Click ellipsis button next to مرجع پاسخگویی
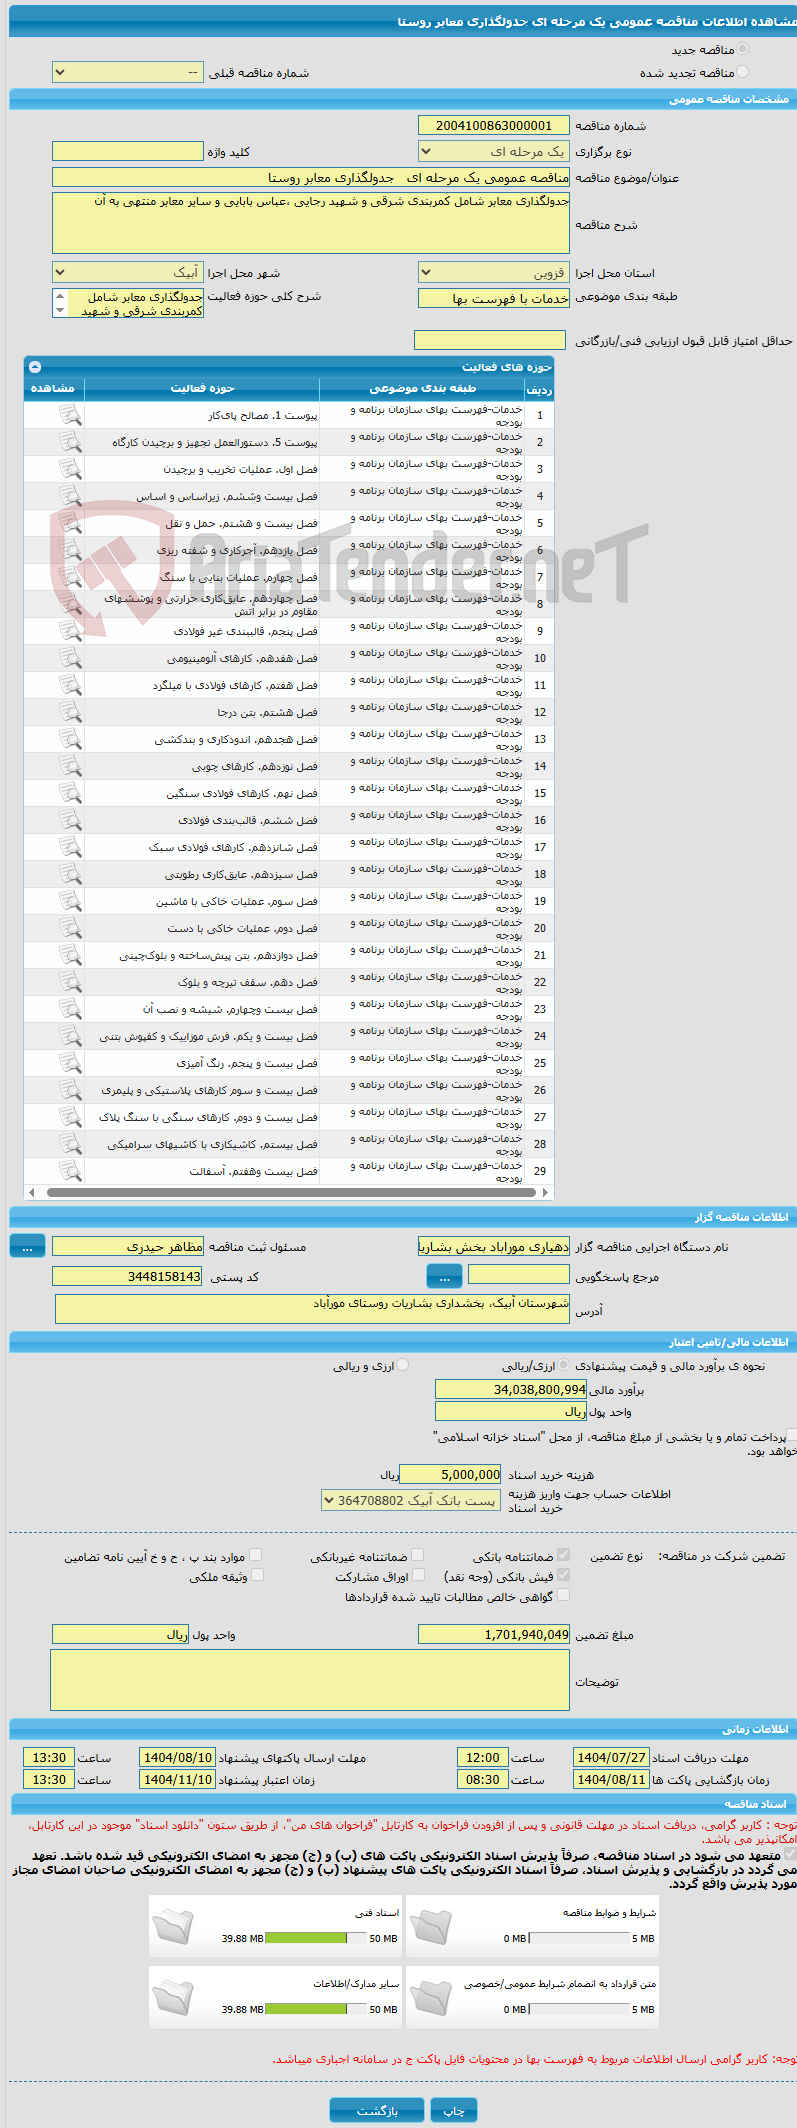 pos(444,1276)
